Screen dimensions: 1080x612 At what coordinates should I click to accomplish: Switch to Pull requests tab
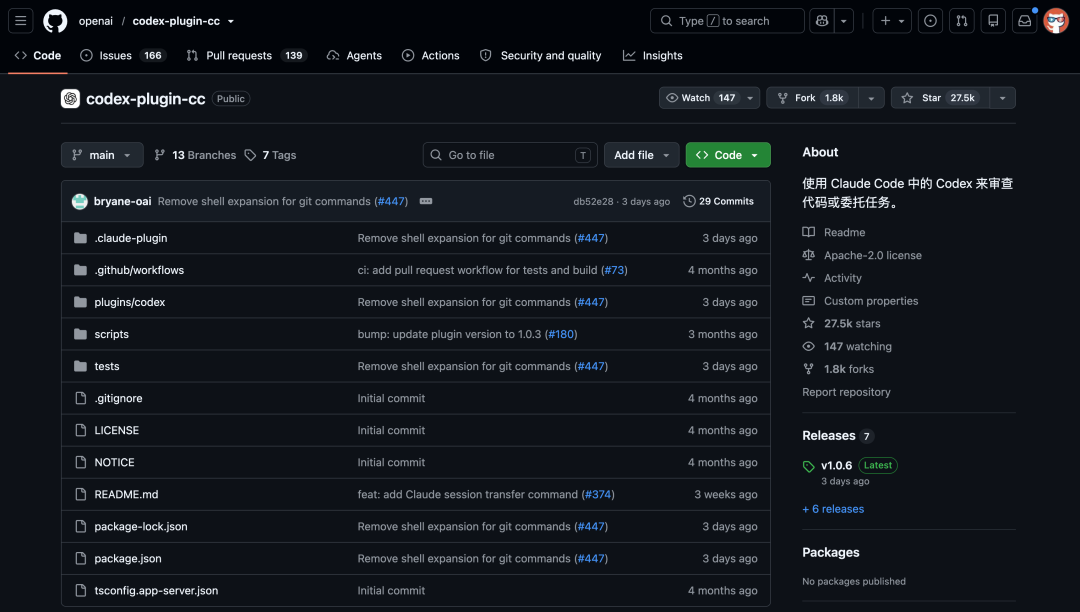point(247,55)
